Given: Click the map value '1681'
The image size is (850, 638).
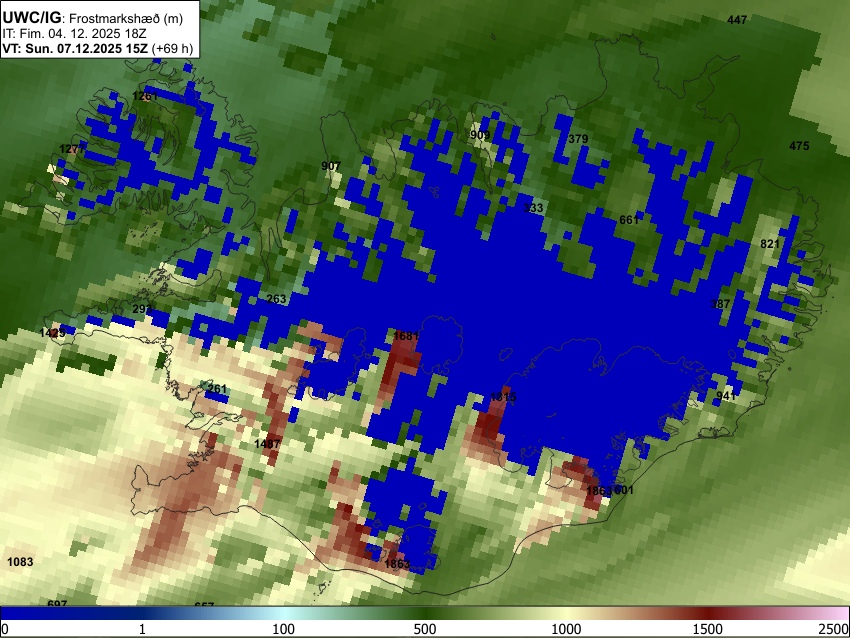Looking at the screenshot, I should click(x=406, y=336).
